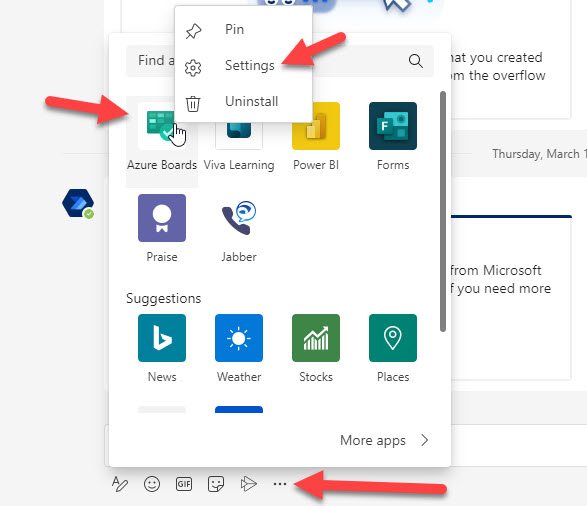Click the apps flyout vertical scrollbar
The width and height of the screenshot is (587, 506).
443,211
